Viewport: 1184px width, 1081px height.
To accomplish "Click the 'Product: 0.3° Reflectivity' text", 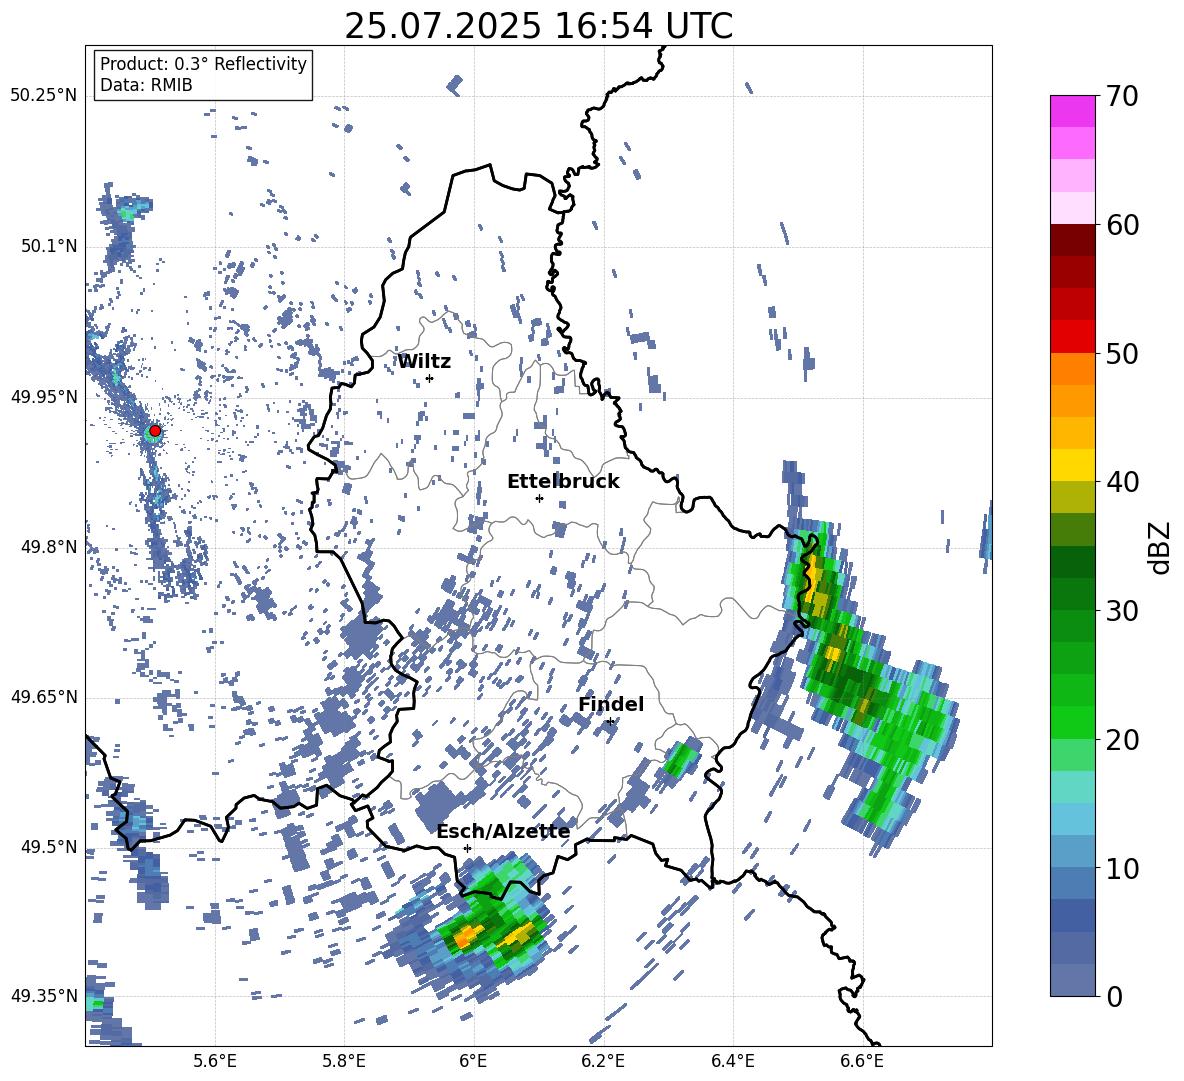I will click(203, 64).
